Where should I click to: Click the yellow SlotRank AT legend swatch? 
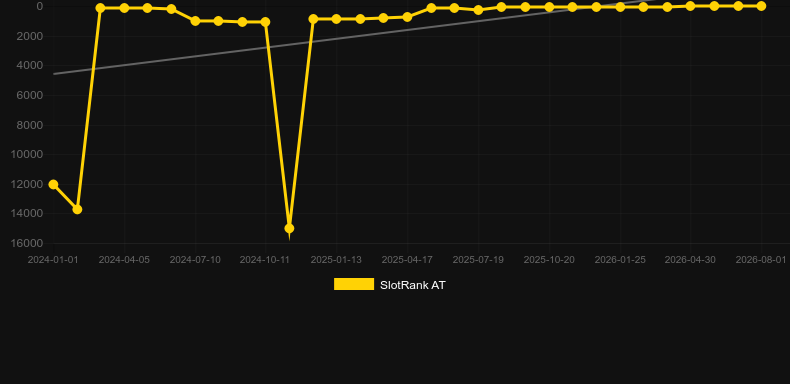[x=354, y=284]
